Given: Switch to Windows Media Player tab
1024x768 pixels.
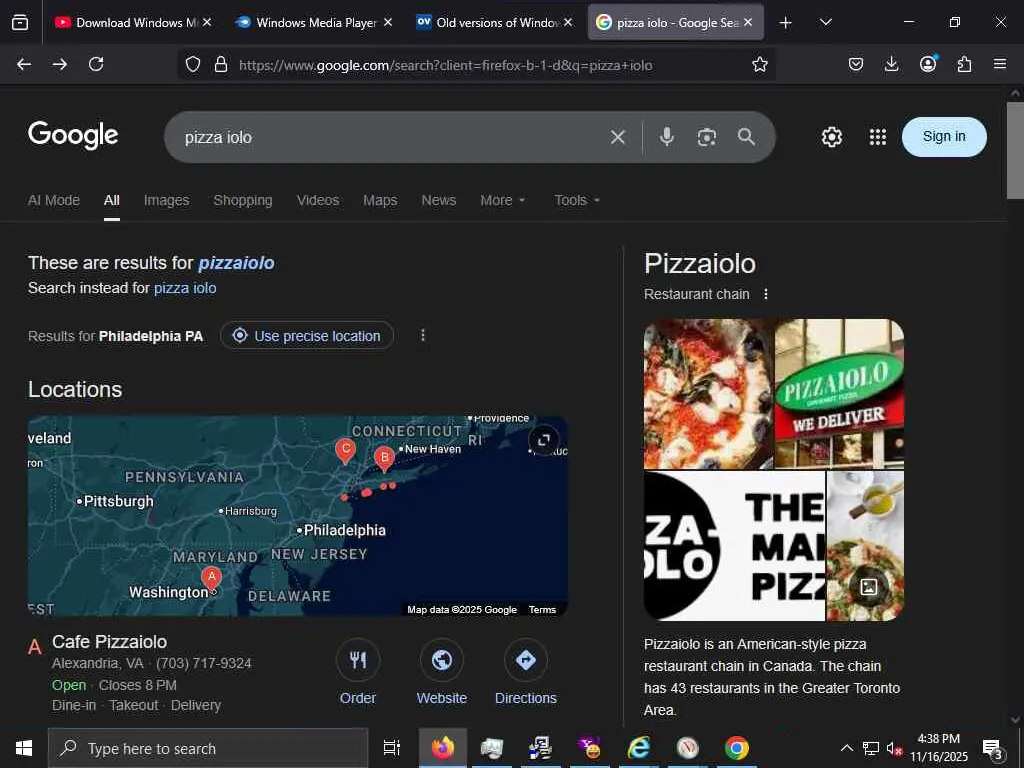Looking at the screenshot, I should (x=316, y=22).
